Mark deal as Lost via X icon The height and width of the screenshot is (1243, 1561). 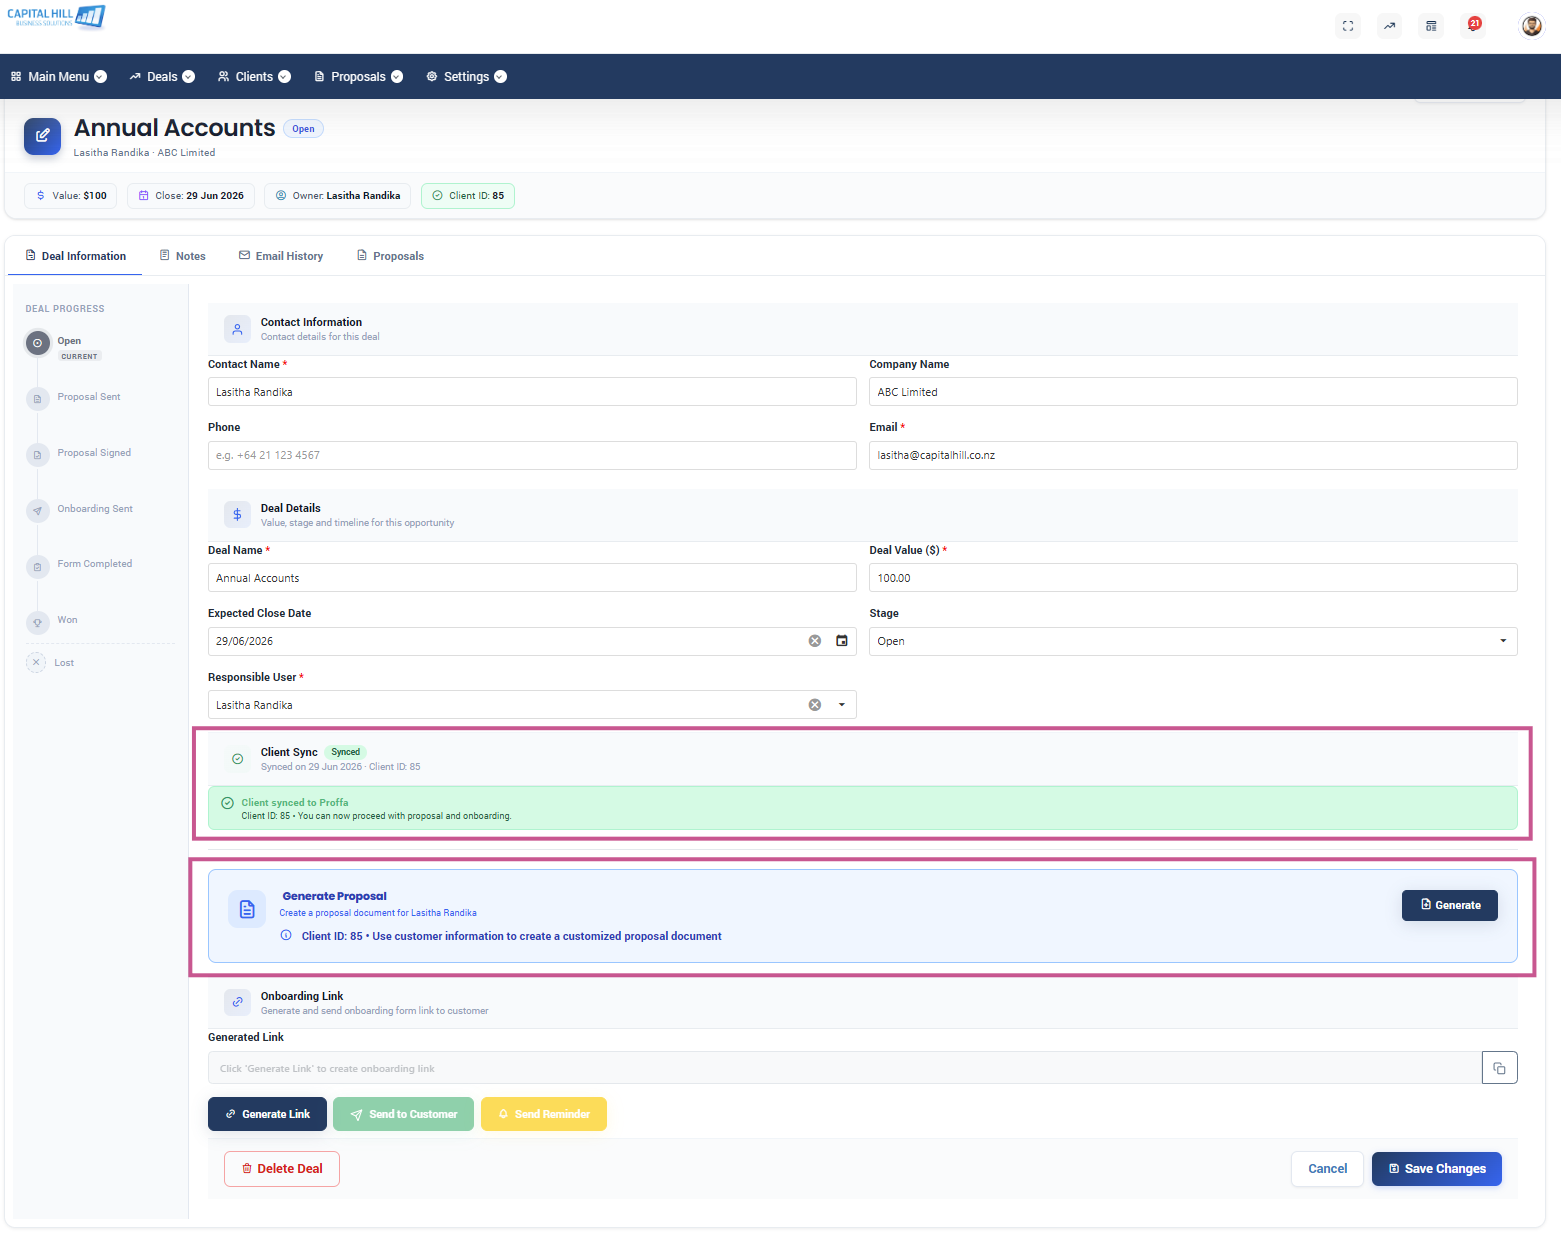(x=36, y=662)
